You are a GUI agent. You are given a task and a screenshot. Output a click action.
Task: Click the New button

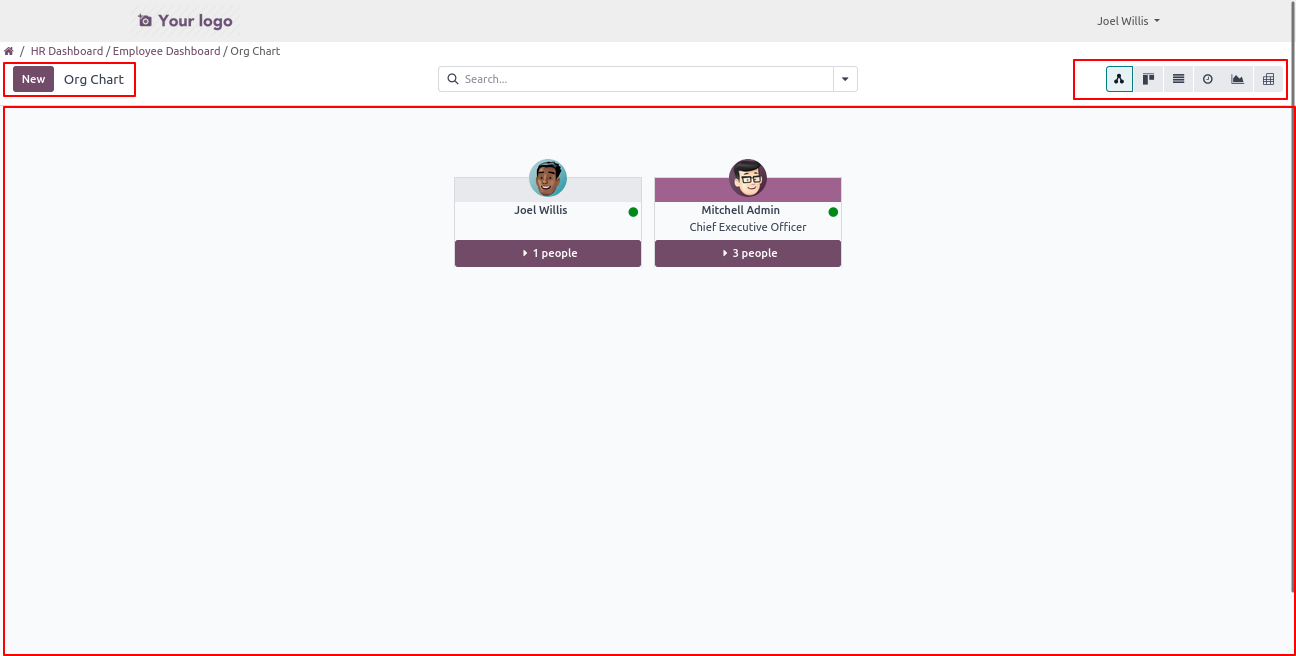(x=33, y=79)
